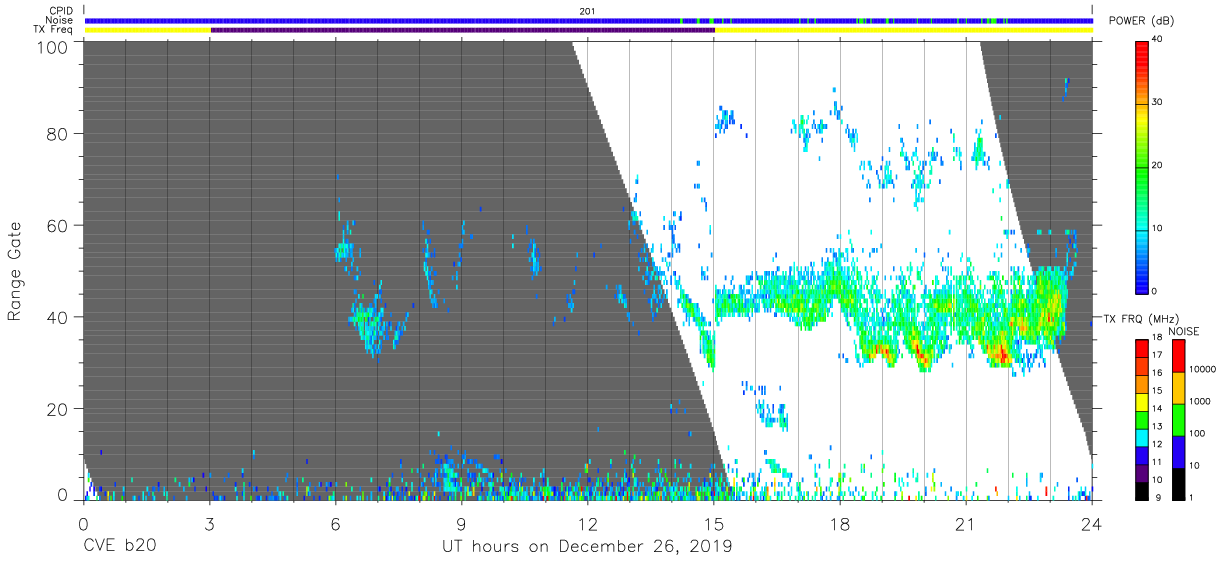This screenshot has width=1228, height=567.
Task: Click the 12 tick on the UT hours axis
Action: tap(588, 524)
